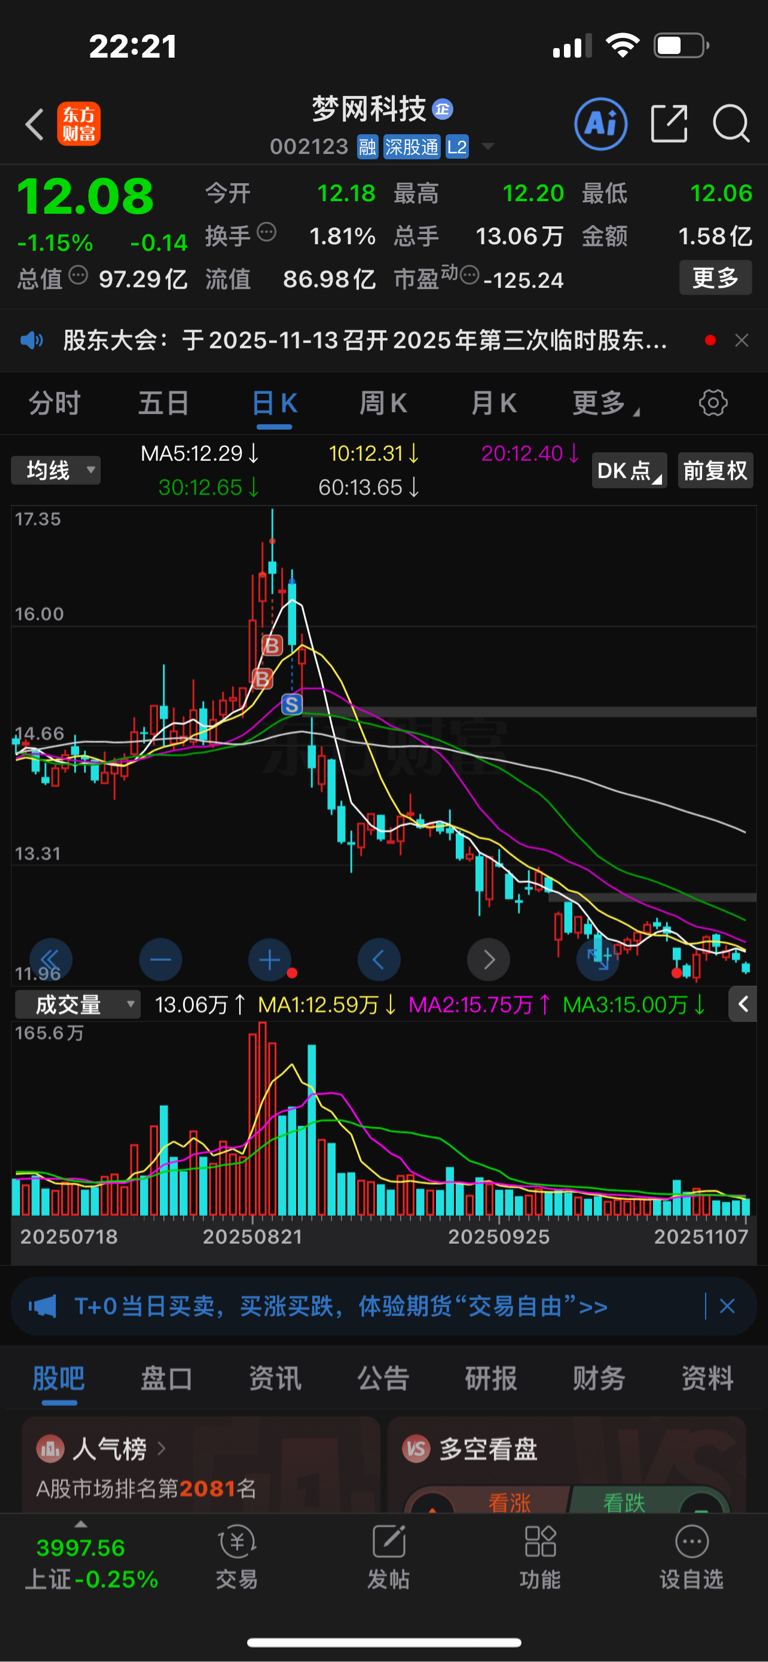Screen dimensions: 768x1662
Task: Expand the stock code dropdown arrow
Action: pyautogui.click(x=488, y=147)
